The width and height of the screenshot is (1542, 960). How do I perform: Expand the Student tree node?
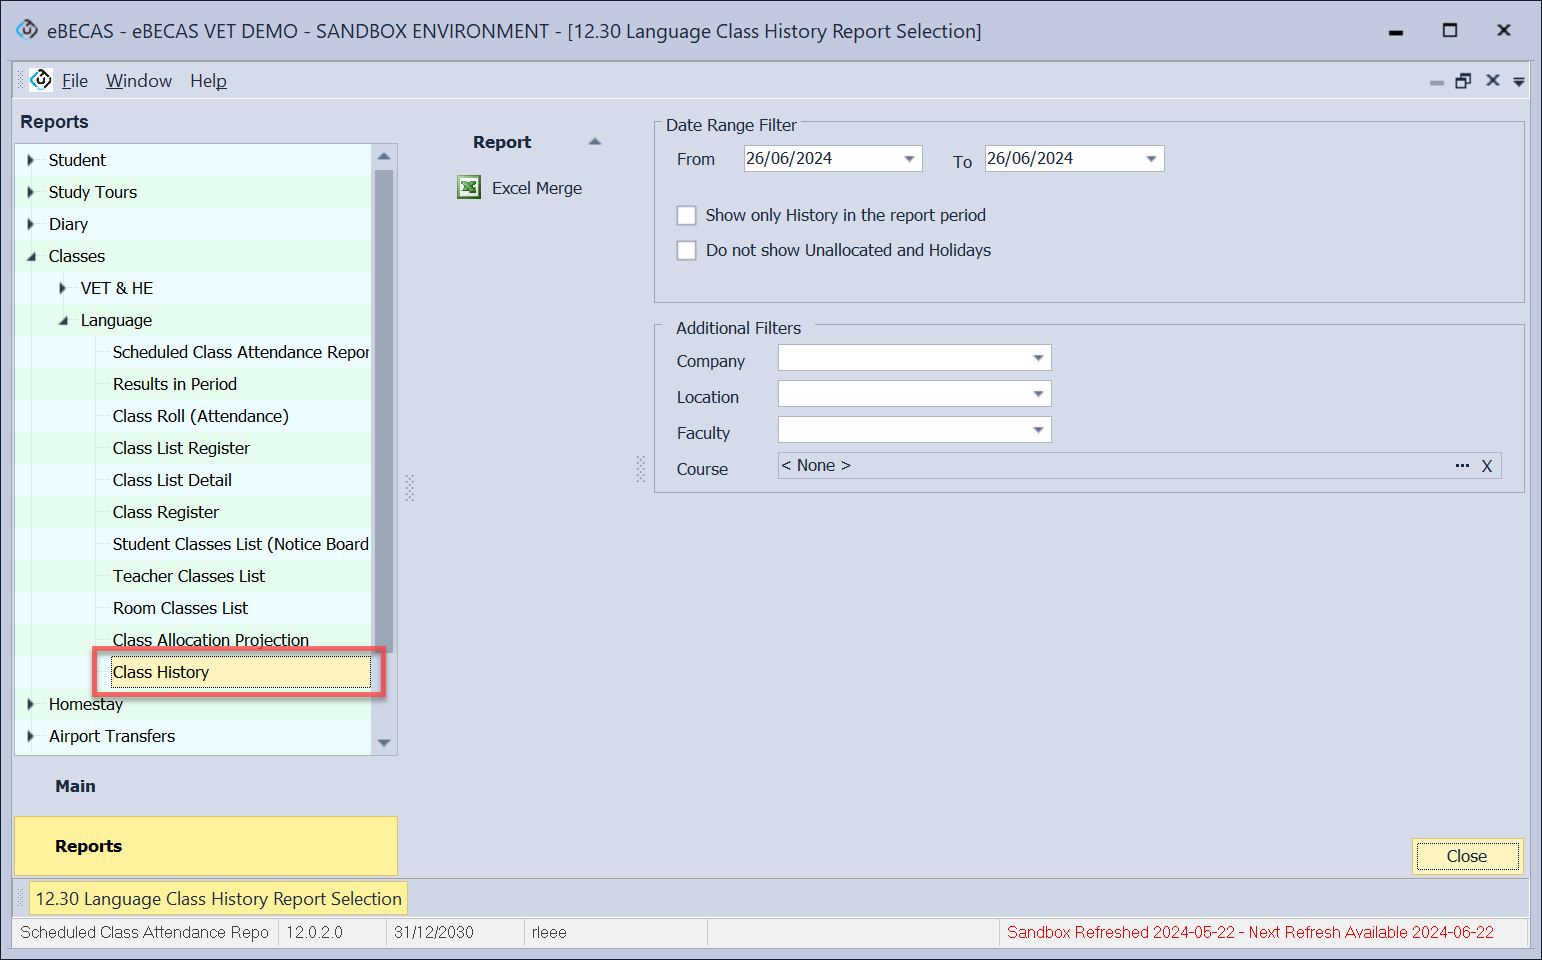coord(31,160)
